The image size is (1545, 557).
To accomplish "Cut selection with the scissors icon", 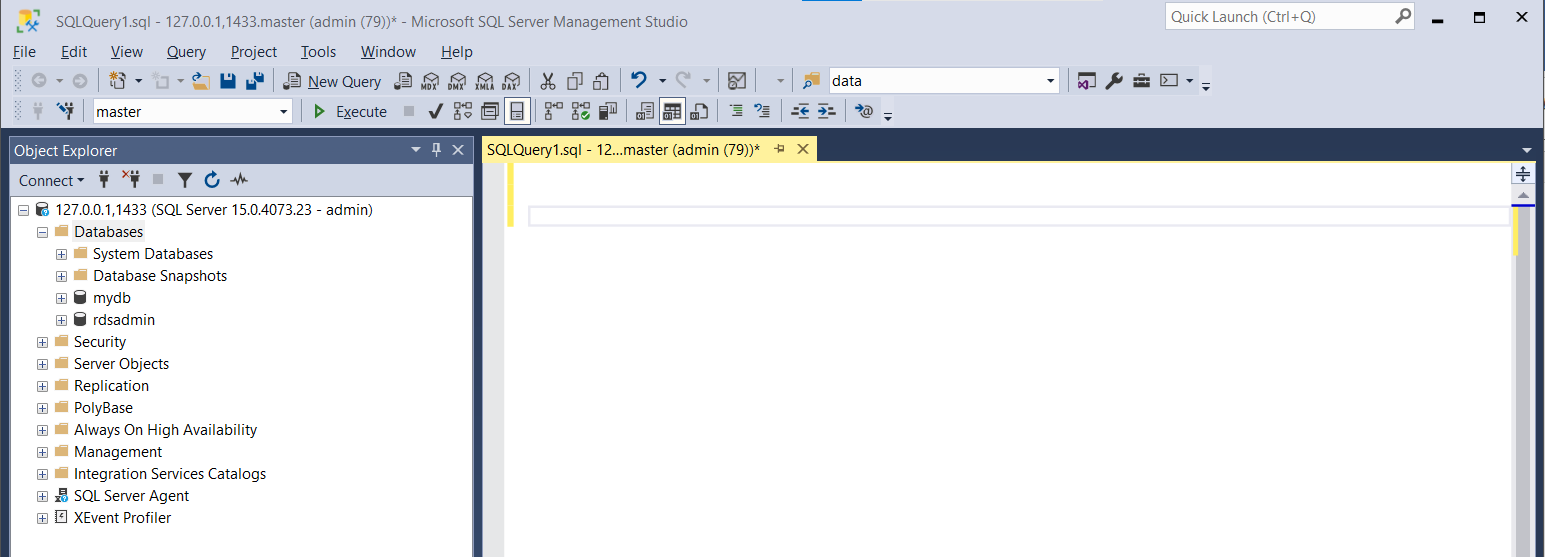I will 548,81.
